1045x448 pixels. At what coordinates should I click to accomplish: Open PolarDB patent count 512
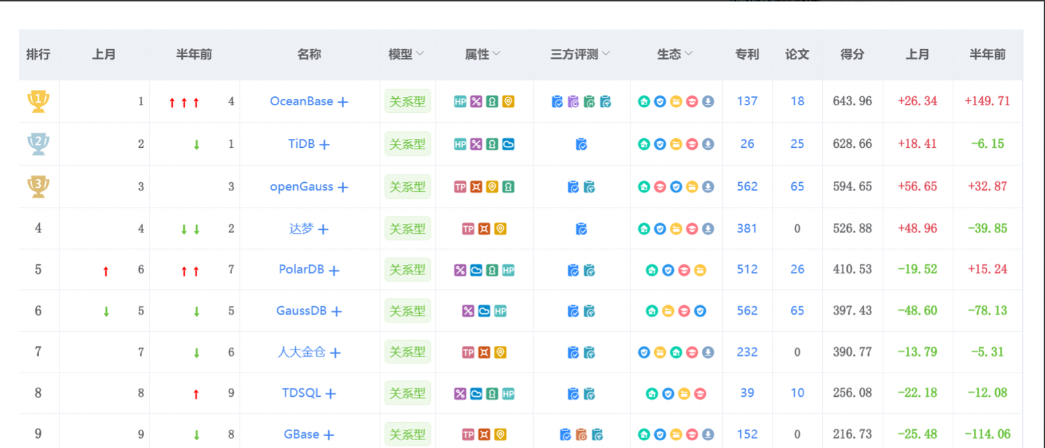pos(747,270)
